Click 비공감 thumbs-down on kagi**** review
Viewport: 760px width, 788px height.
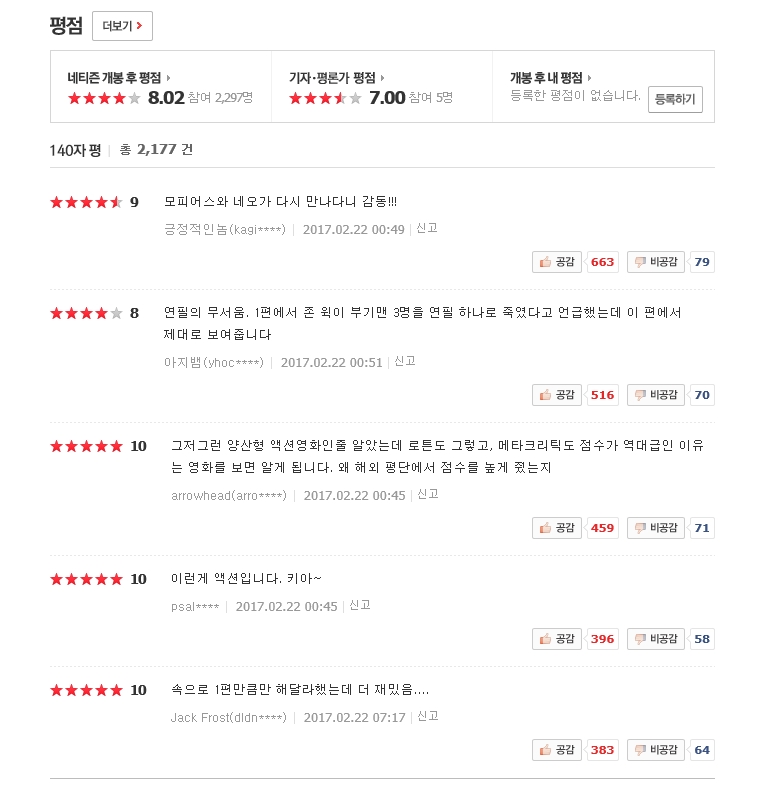click(x=655, y=262)
